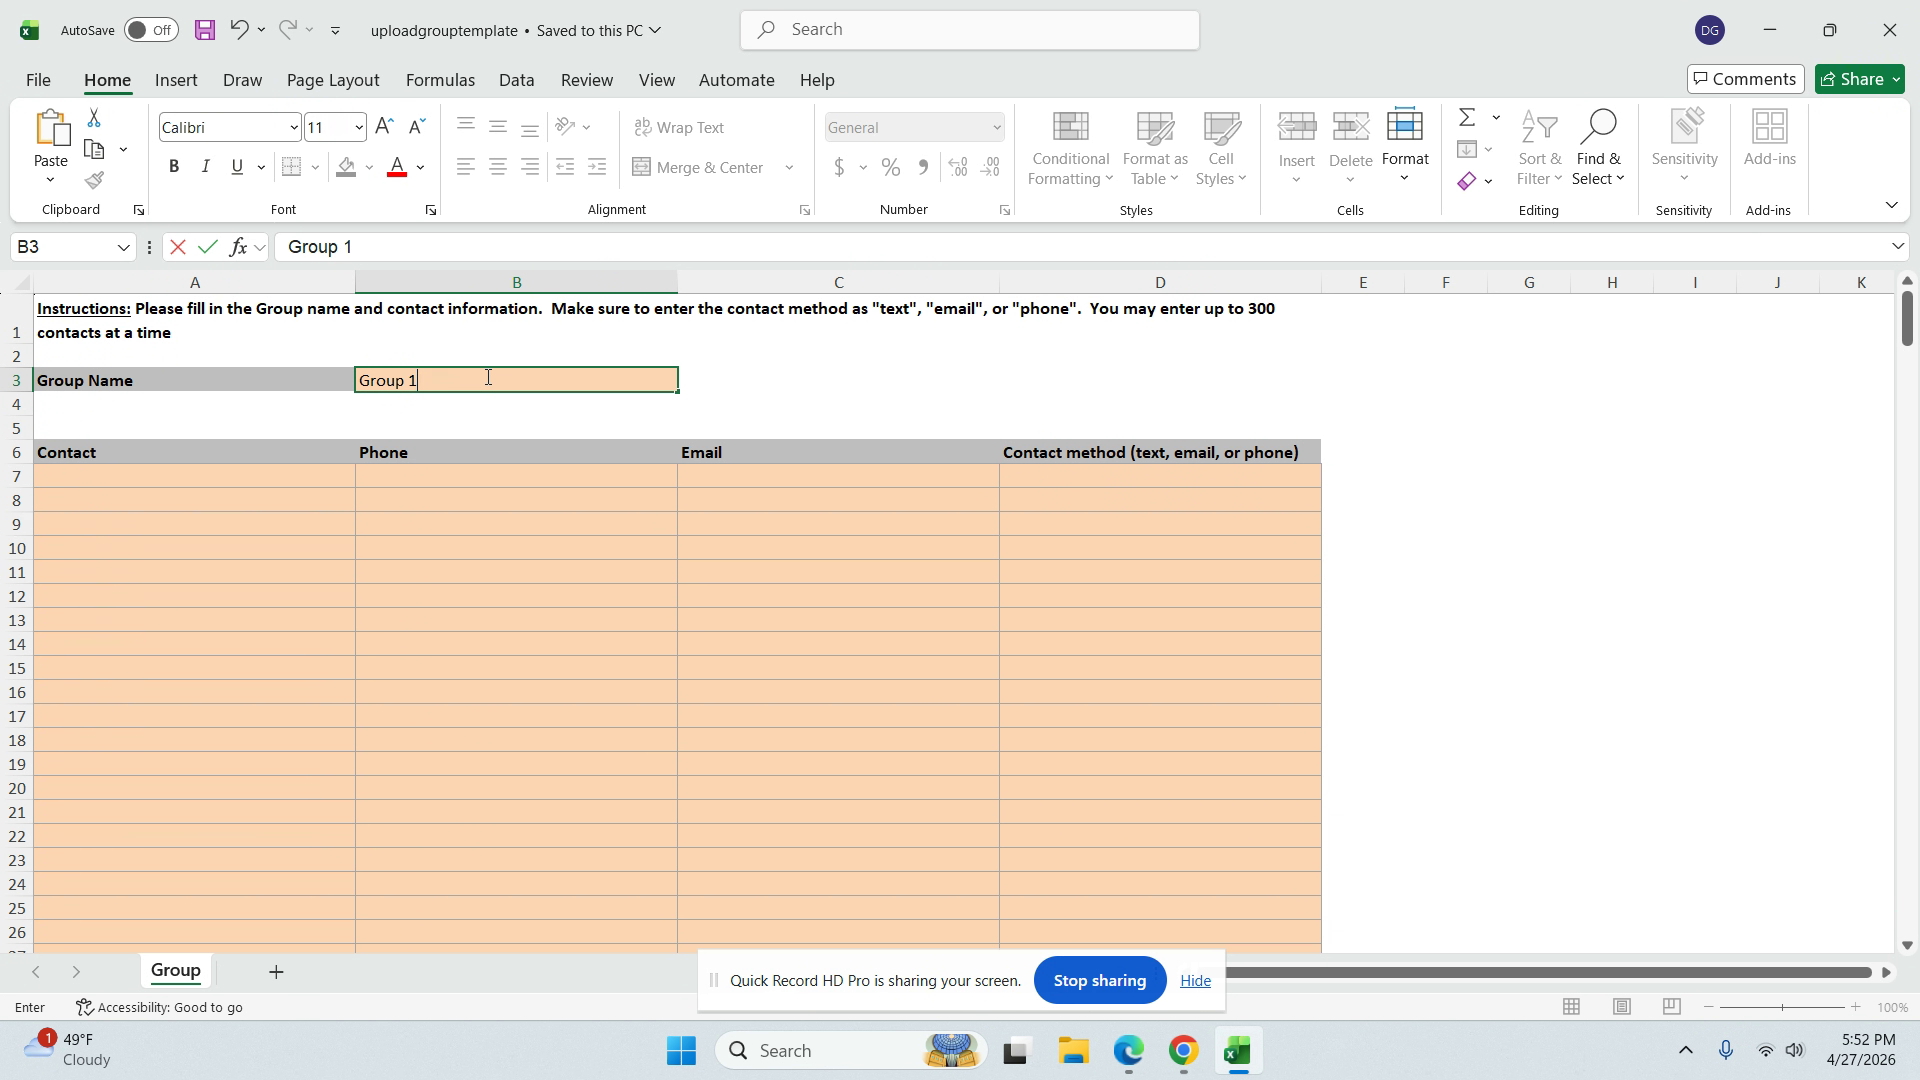1920x1080 pixels.
Task: Select the Group sheet tab
Action: coord(176,971)
